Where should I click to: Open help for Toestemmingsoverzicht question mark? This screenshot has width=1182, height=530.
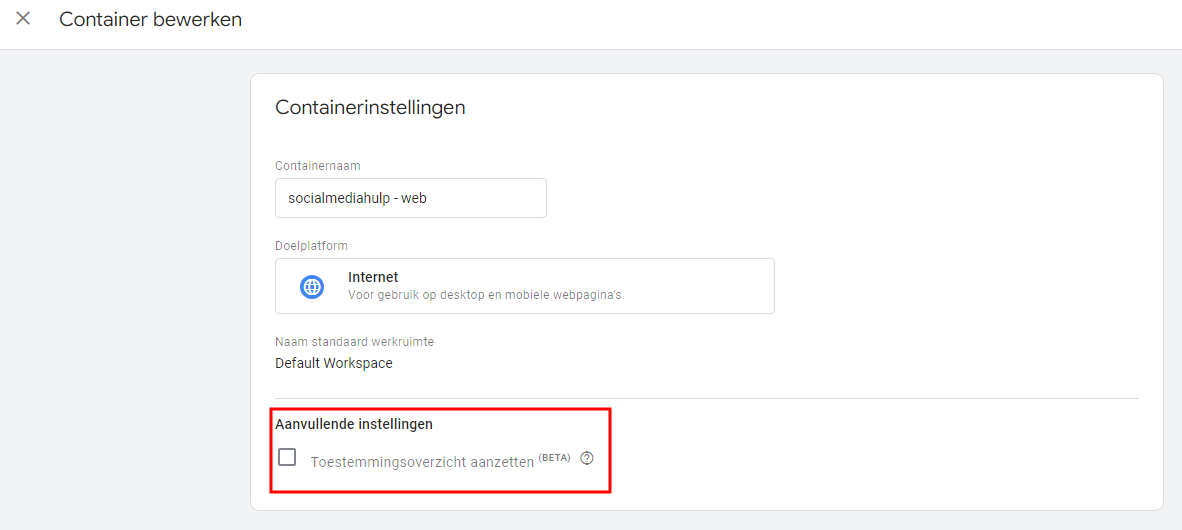pos(587,459)
